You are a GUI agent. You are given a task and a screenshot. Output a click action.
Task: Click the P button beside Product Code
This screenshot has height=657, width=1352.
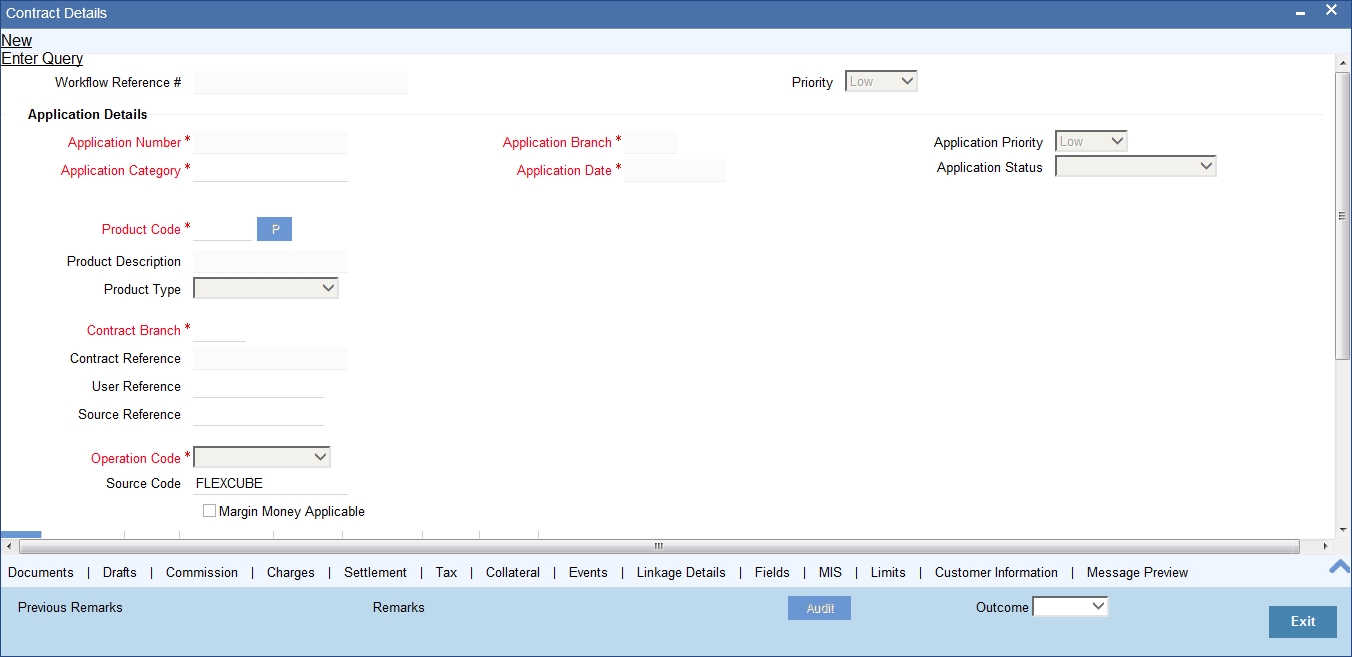(274, 229)
